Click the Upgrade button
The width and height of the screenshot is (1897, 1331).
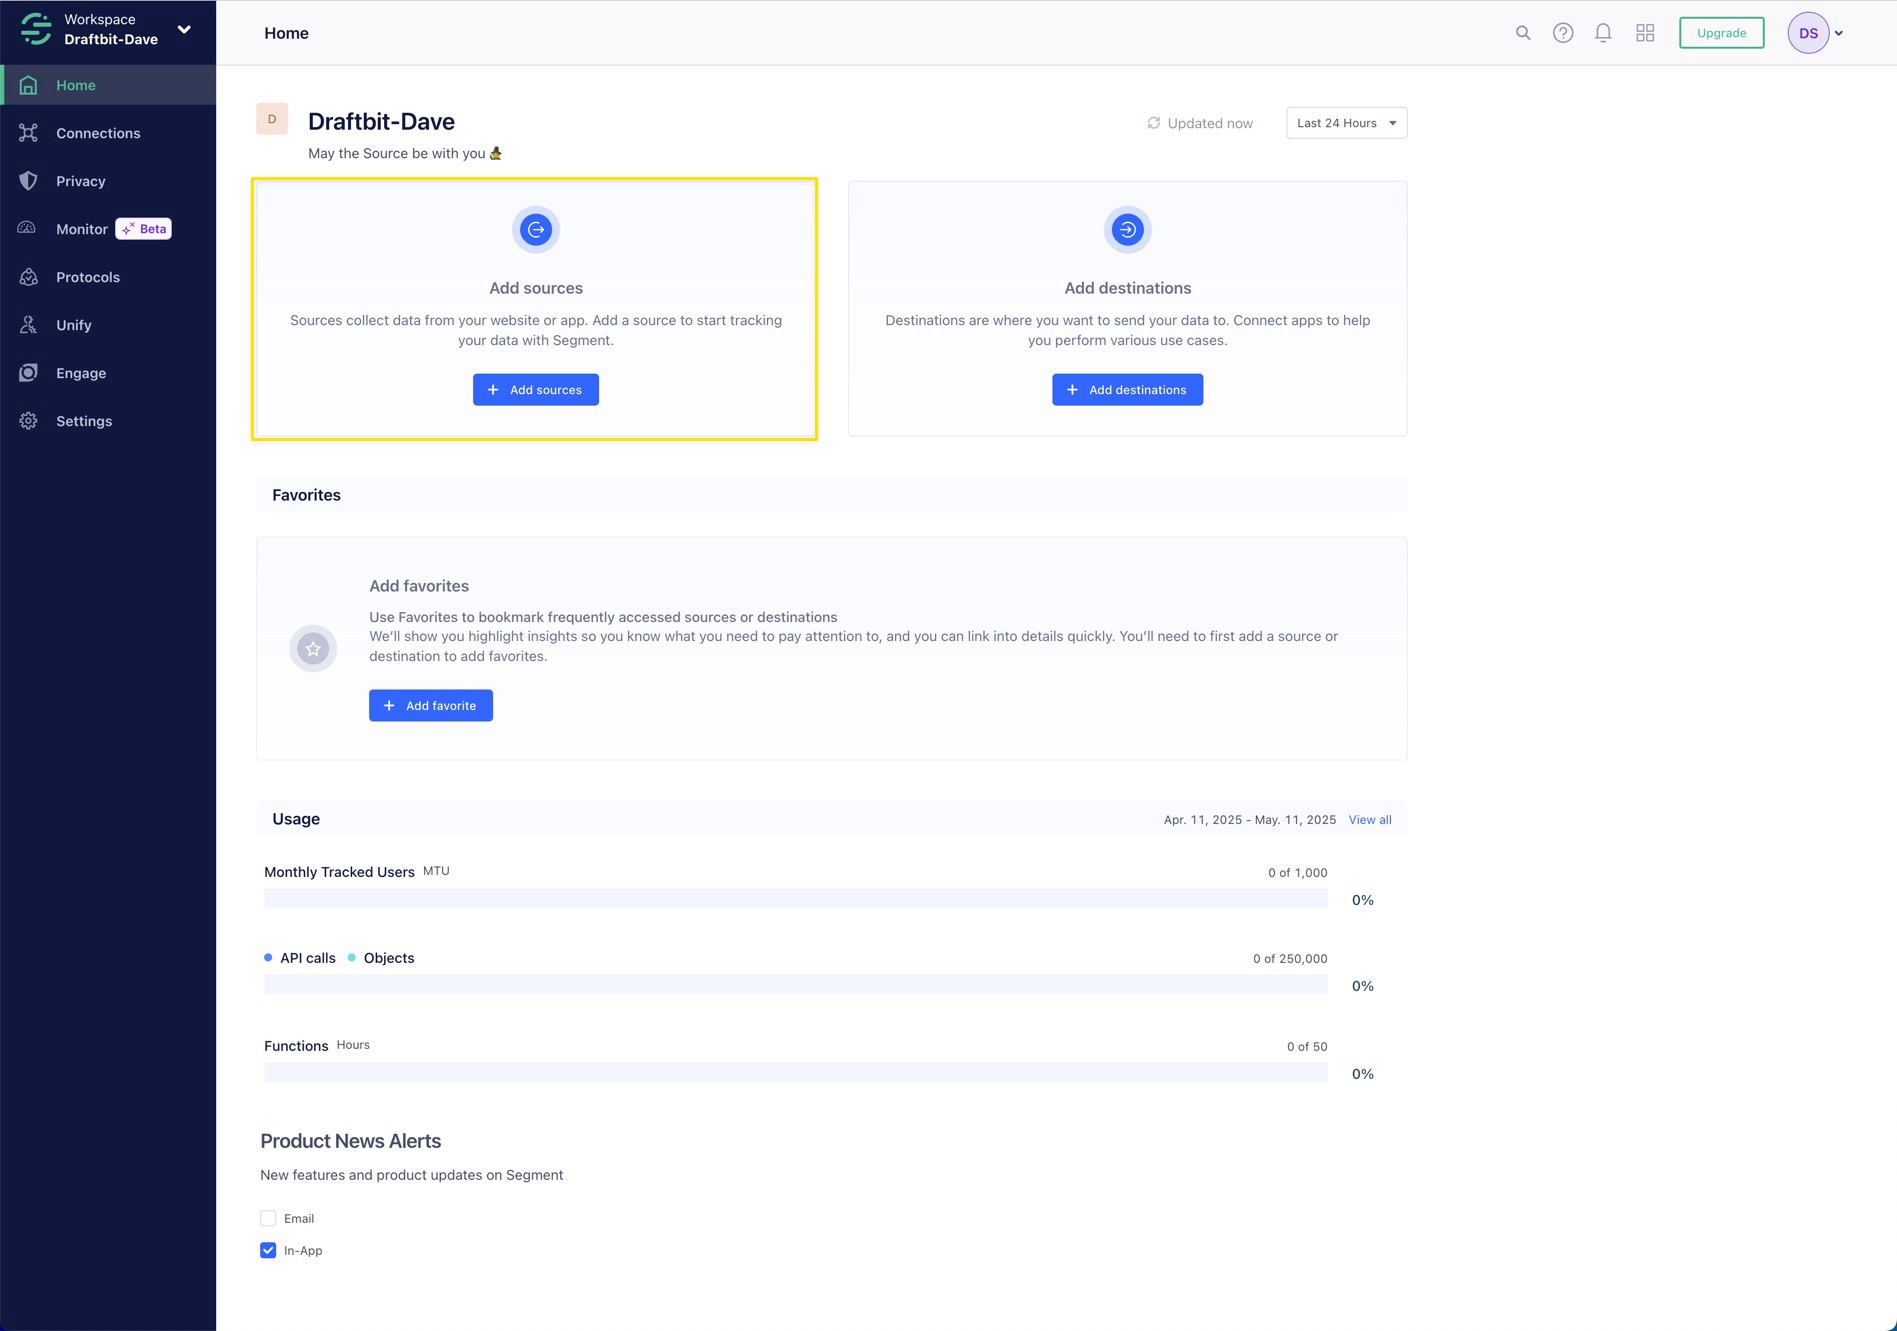1721,33
